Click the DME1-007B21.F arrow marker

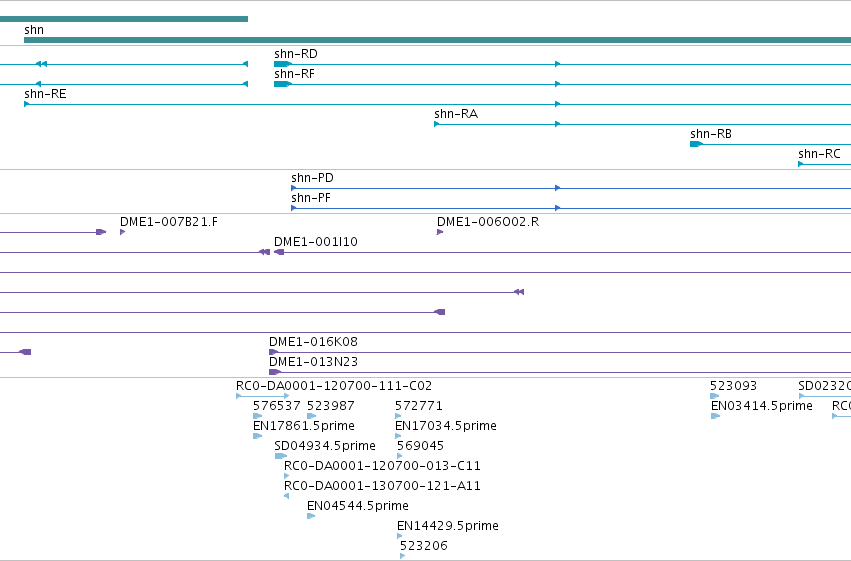[123, 232]
